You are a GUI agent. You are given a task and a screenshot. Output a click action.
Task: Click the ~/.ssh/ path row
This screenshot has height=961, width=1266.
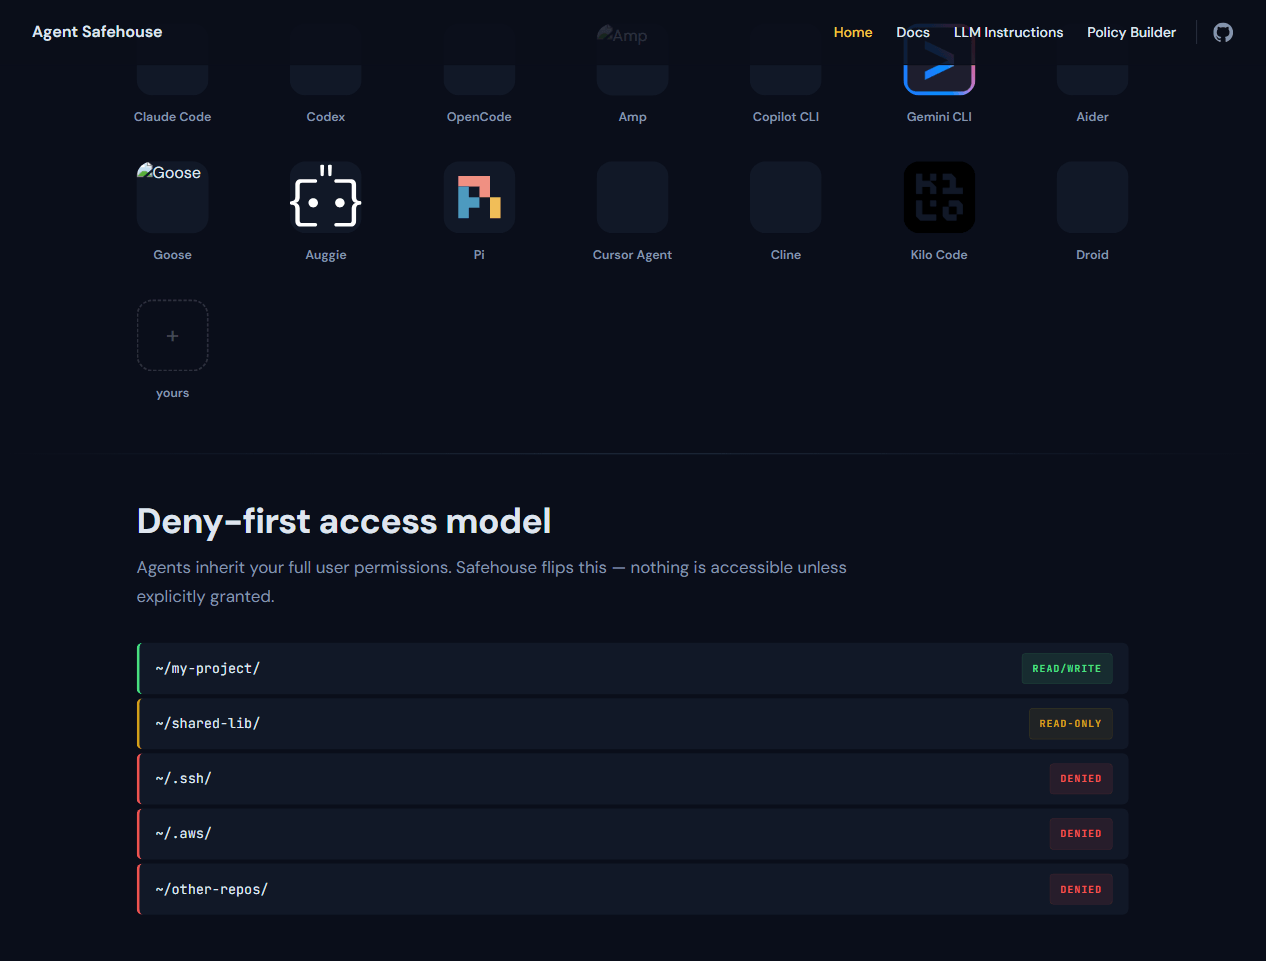click(x=632, y=778)
